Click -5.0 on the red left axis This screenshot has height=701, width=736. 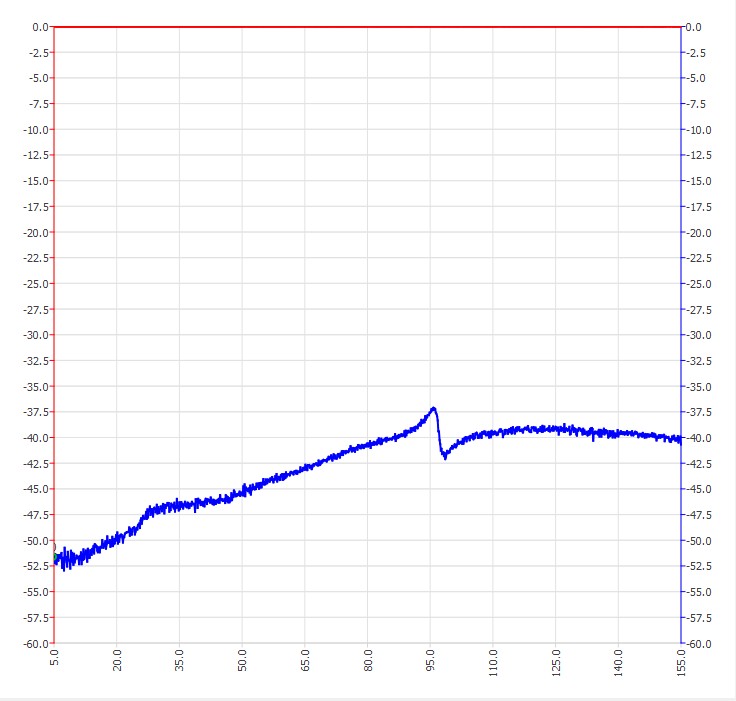(x=38, y=78)
